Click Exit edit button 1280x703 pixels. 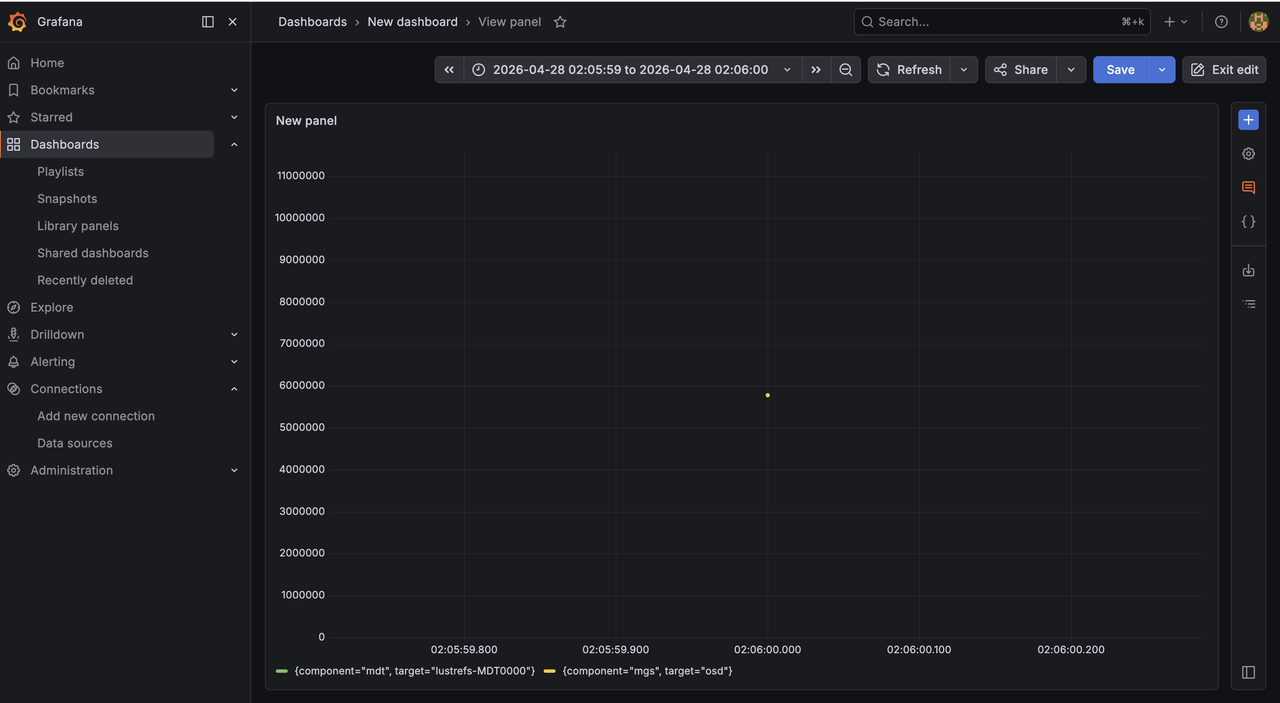point(1224,69)
